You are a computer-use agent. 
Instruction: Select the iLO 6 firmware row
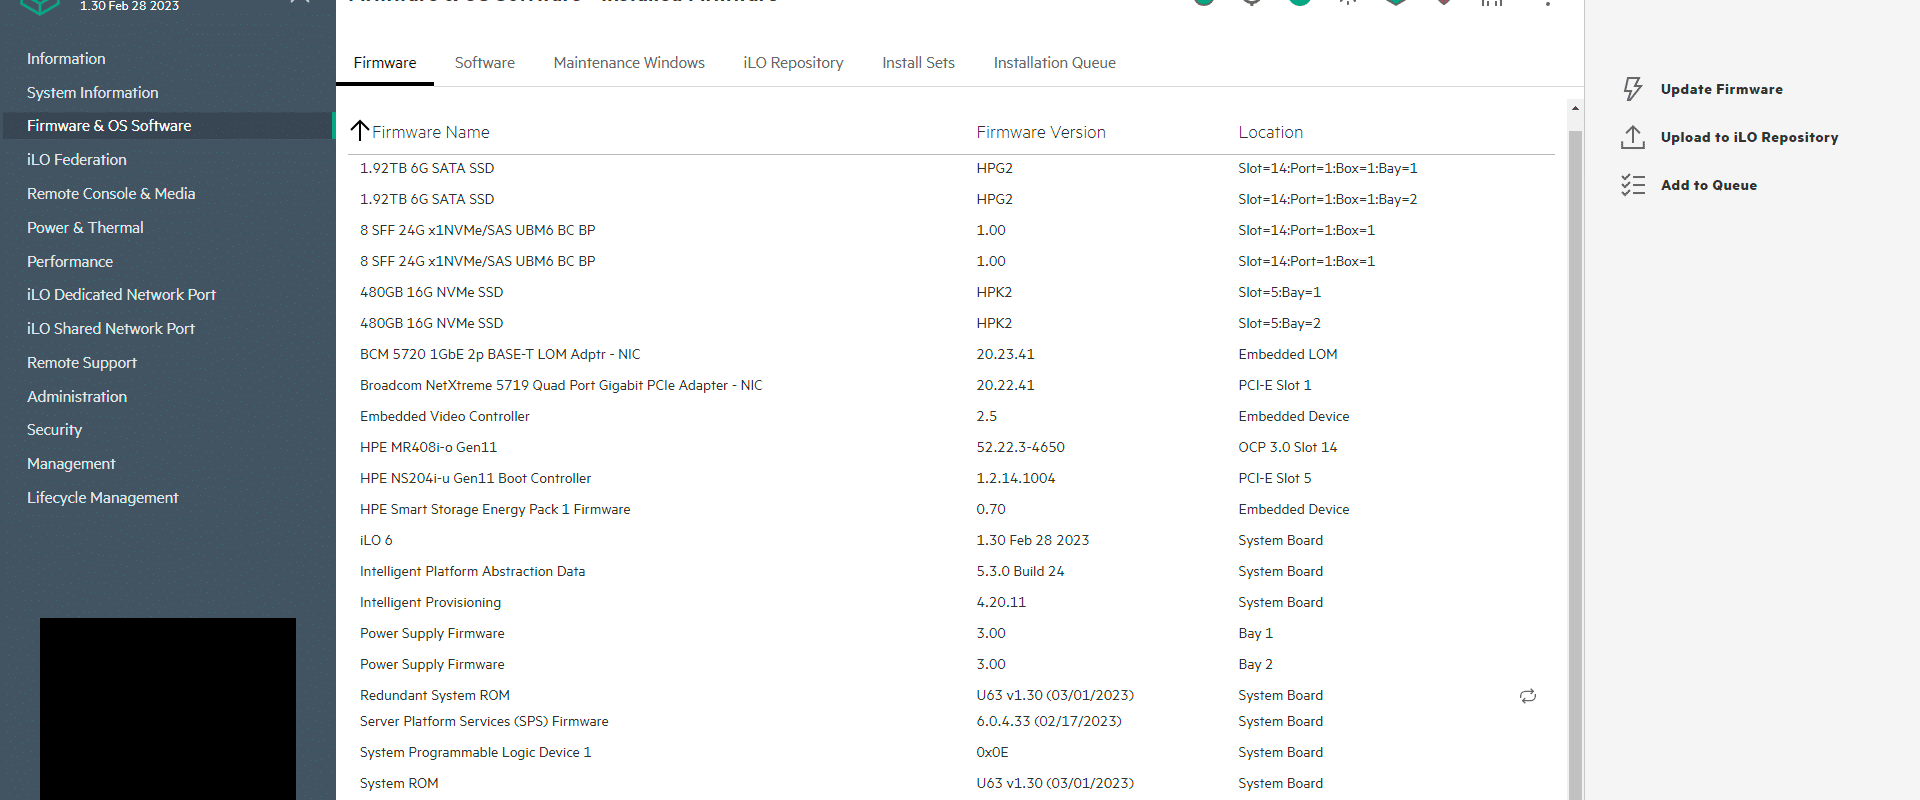pos(951,540)
